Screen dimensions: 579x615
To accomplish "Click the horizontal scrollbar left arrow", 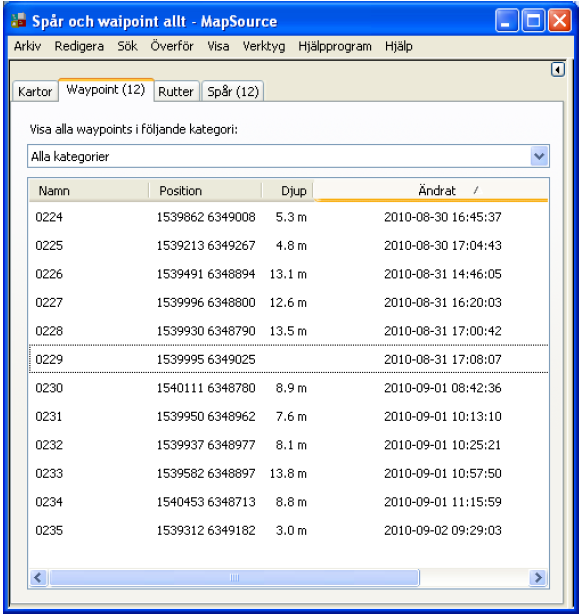I will click(38, 577).
